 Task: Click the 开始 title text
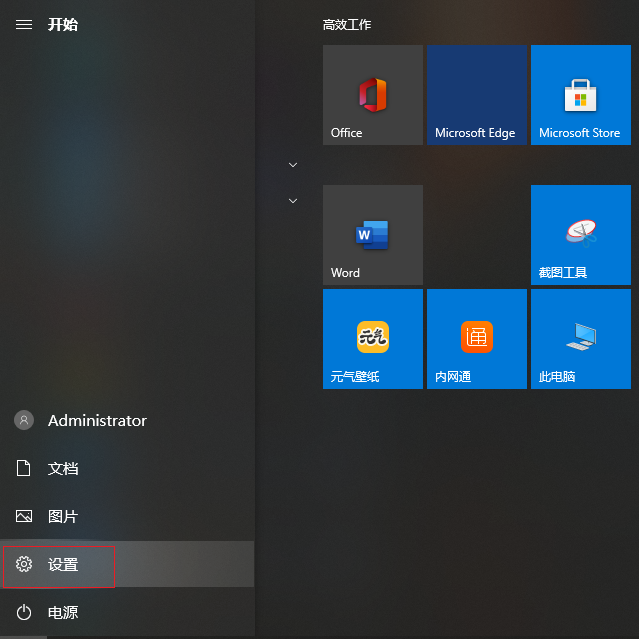tap(63, 24)
